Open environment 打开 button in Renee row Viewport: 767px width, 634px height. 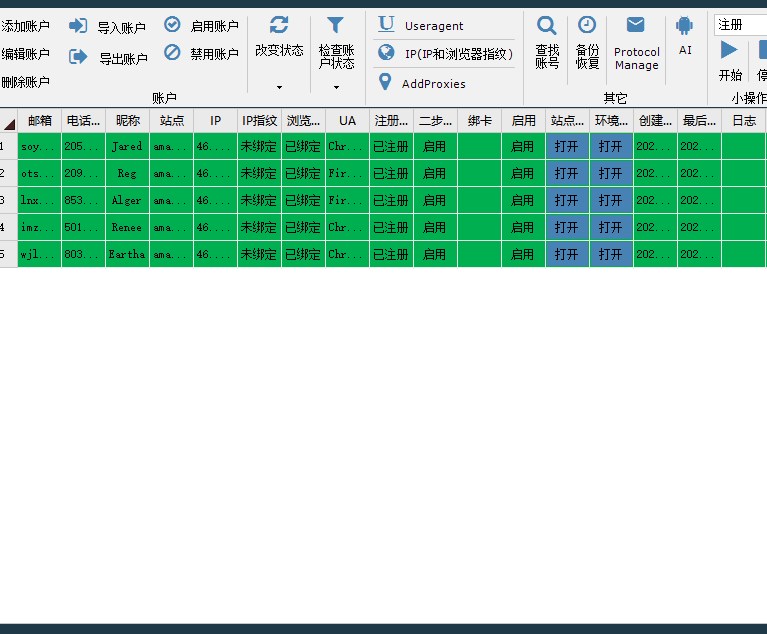pyautogui.click(x=611, y=227)
